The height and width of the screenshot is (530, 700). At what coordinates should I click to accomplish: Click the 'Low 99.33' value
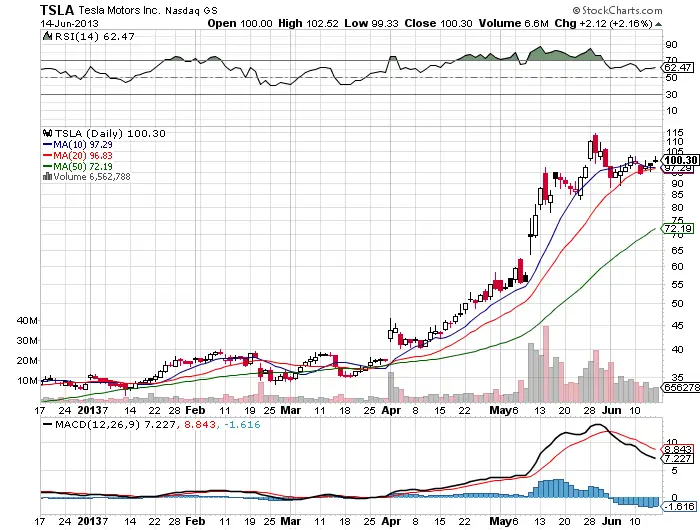[x=371, y=23]
